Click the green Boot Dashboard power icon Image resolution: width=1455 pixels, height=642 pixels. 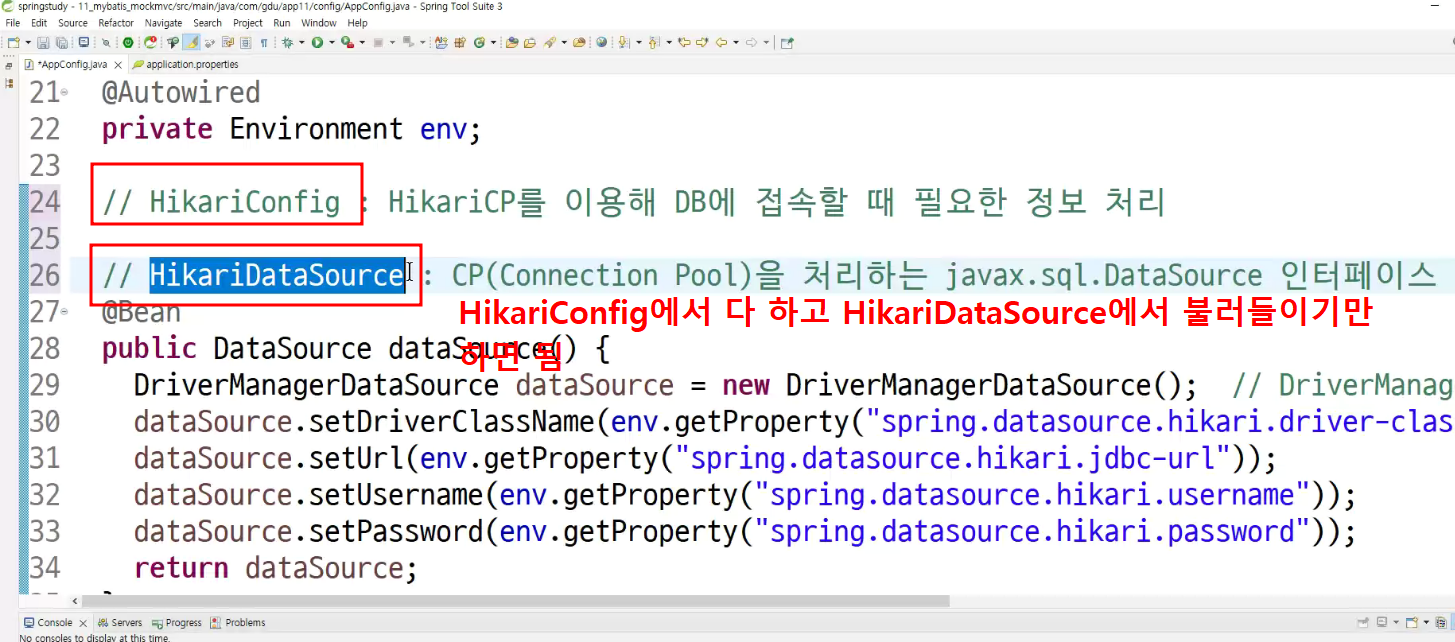128,43
